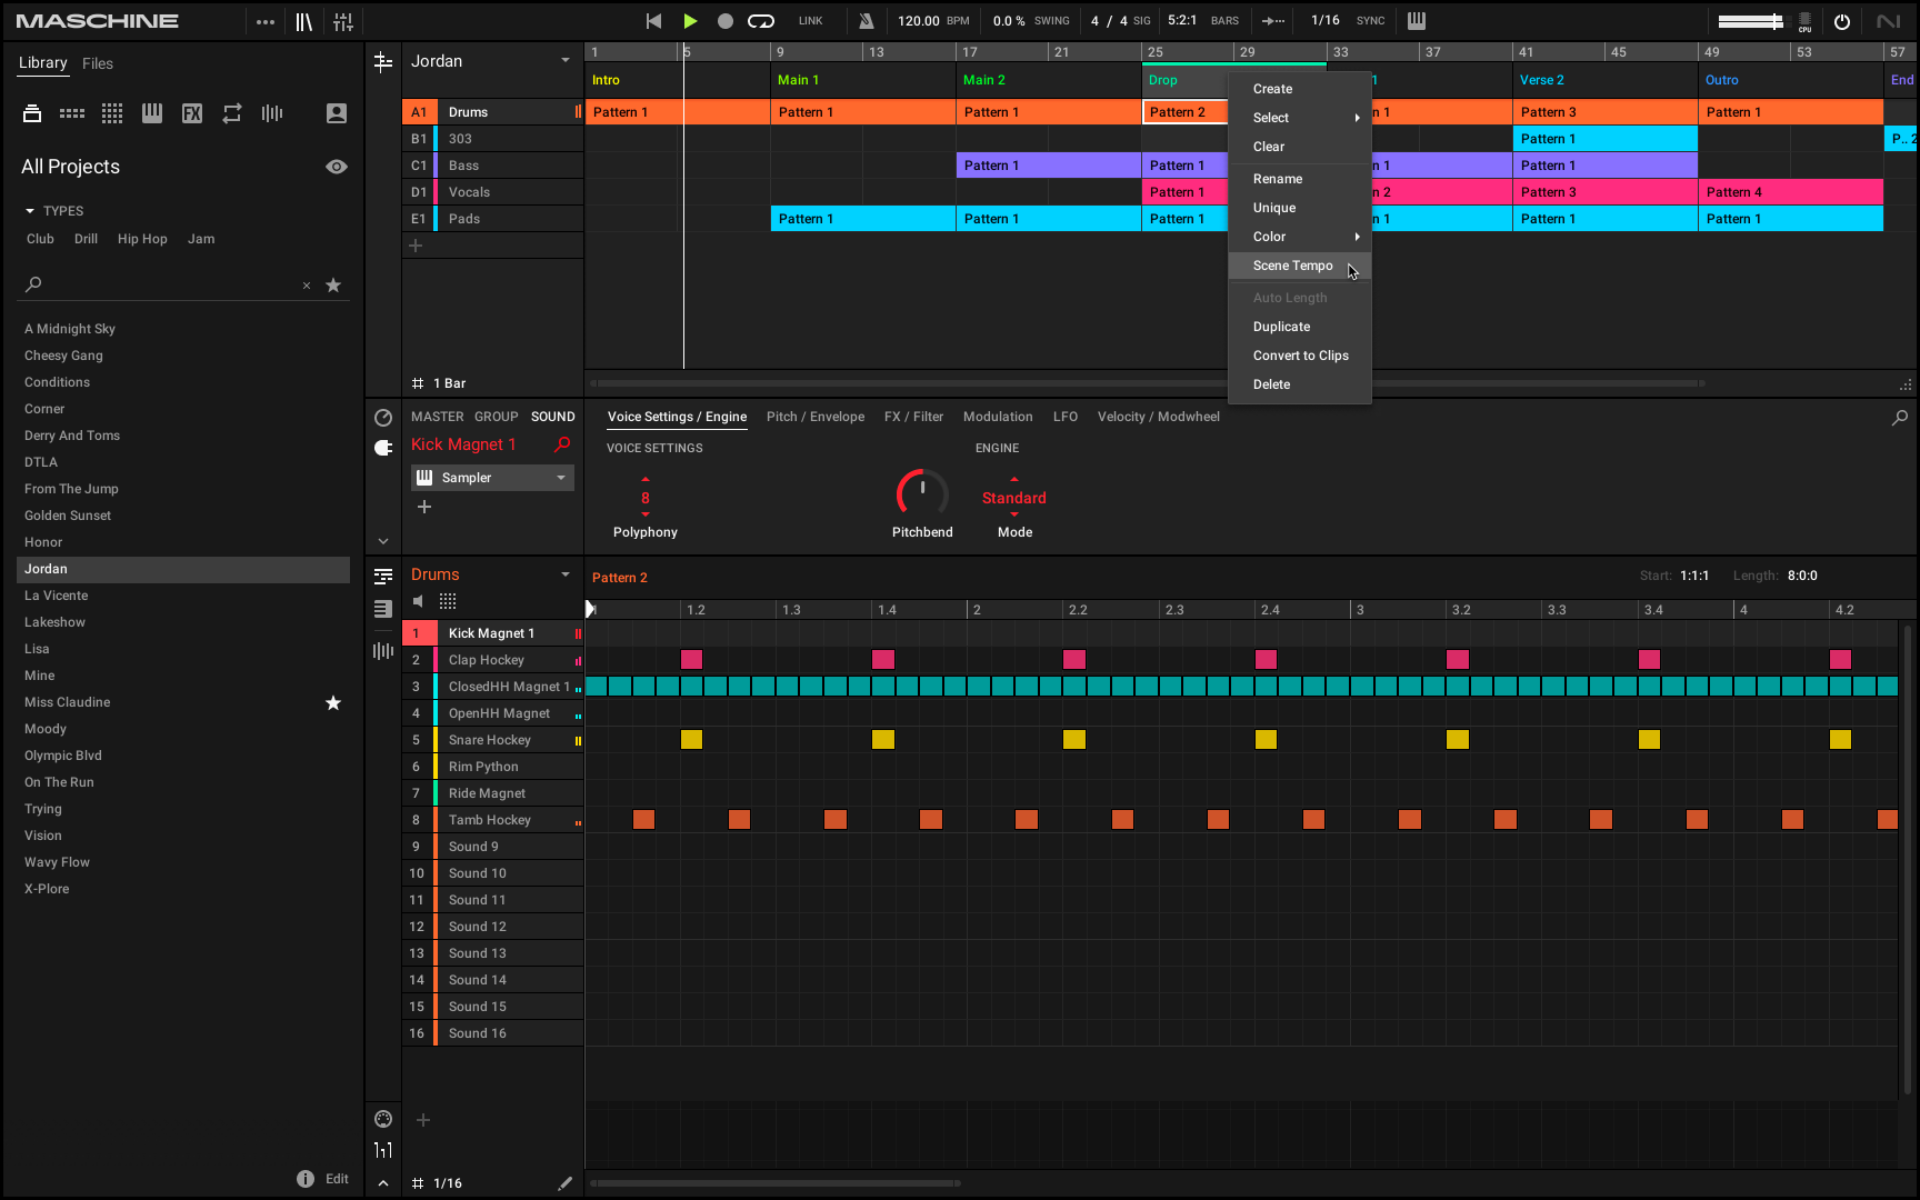Select the Instruments keyboard filter in the Library
This screenshot has width=1920, height=1200.
(152, 113)
